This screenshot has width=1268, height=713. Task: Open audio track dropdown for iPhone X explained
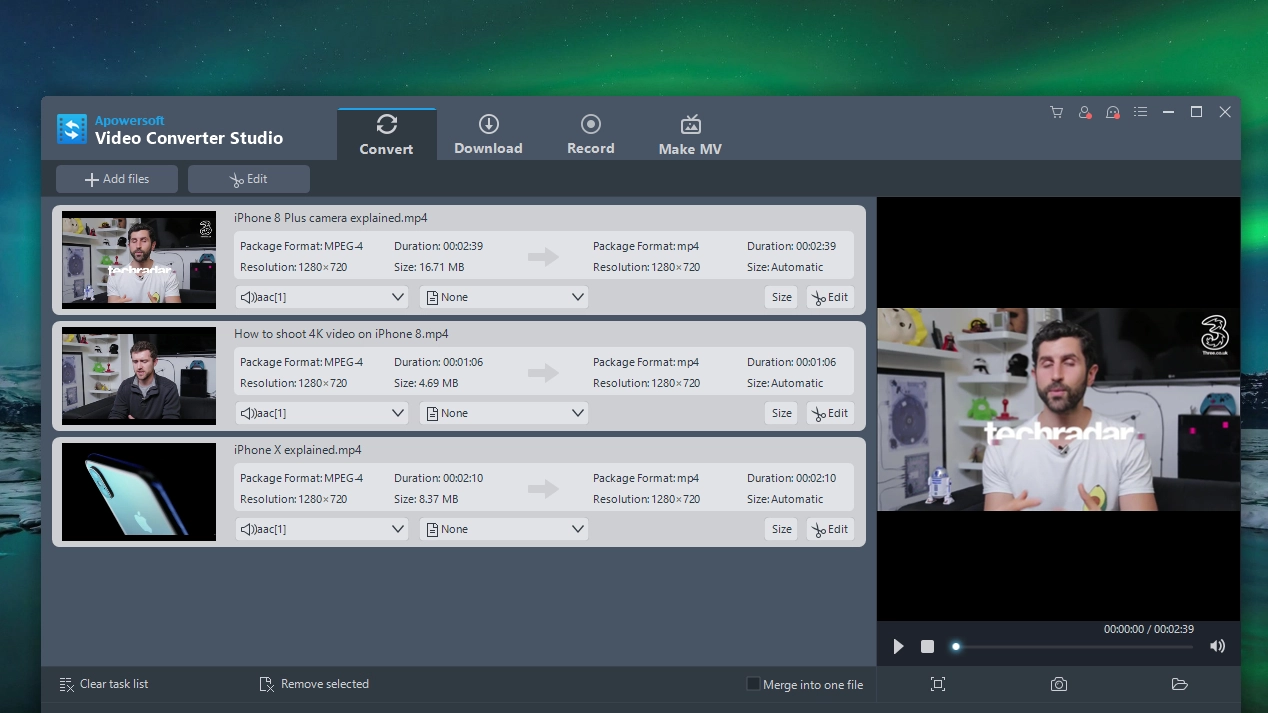[x=322, y=529]
